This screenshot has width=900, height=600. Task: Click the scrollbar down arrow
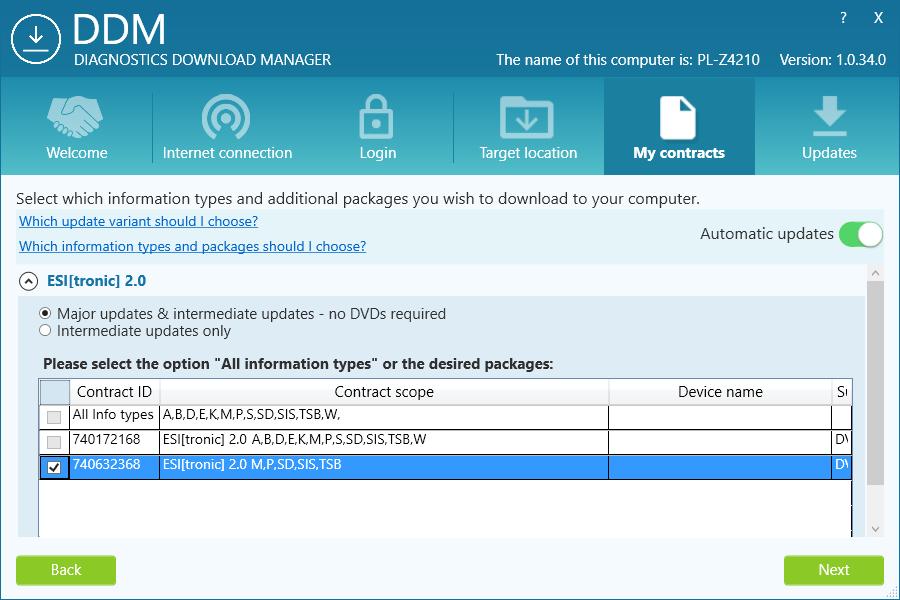pyautogui.click(x=875, y=529)
